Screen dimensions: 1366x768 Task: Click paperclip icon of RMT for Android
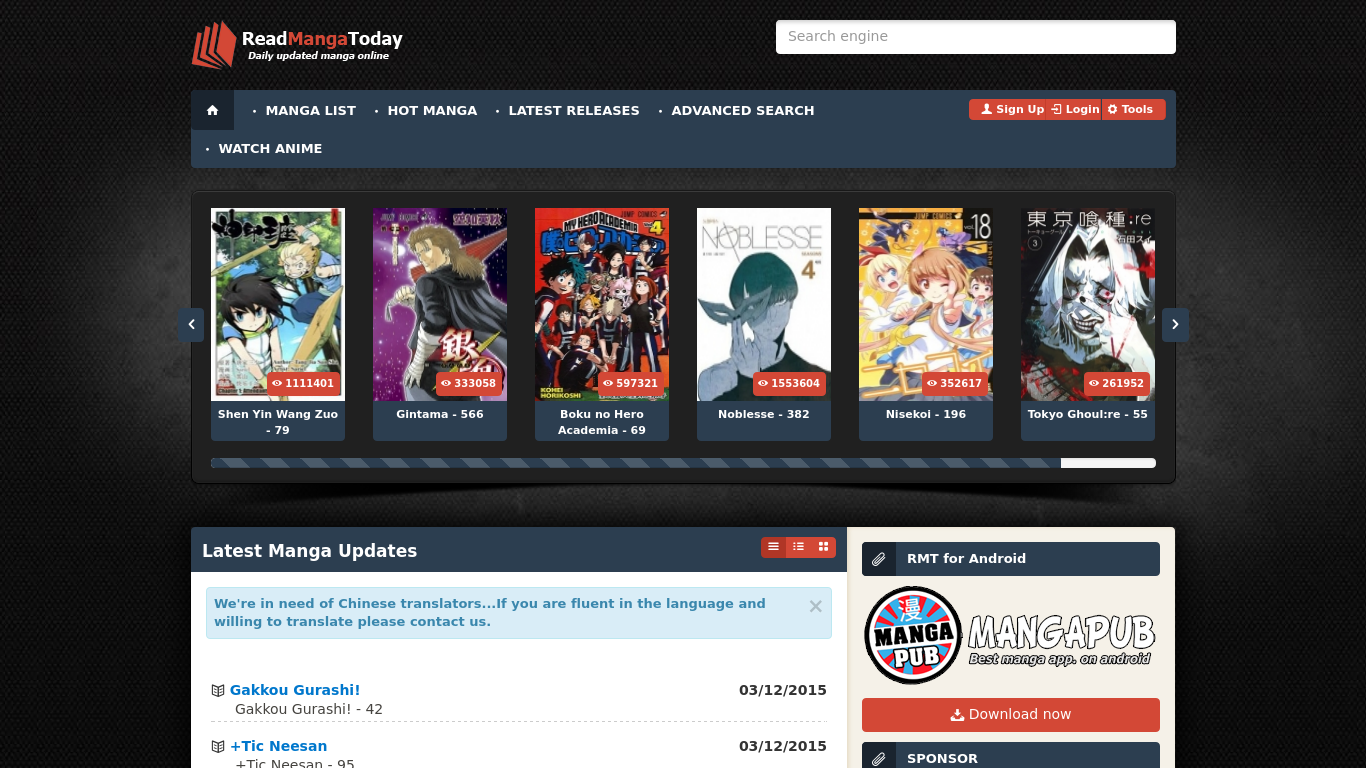click(878, 559)
